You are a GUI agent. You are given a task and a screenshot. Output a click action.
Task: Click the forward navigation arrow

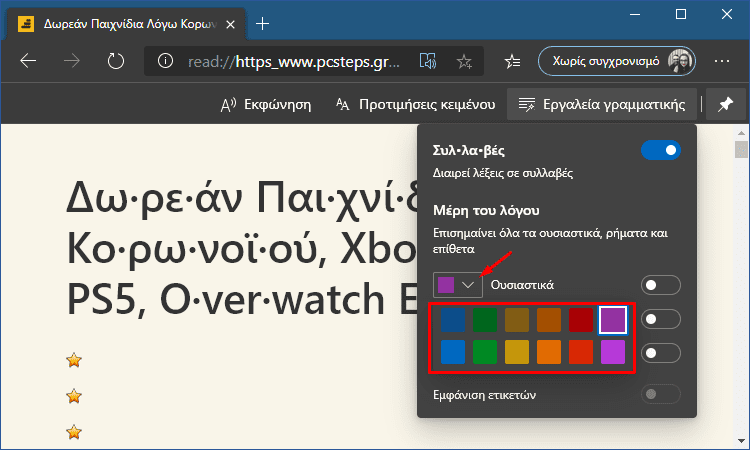(x=72, y=61)
